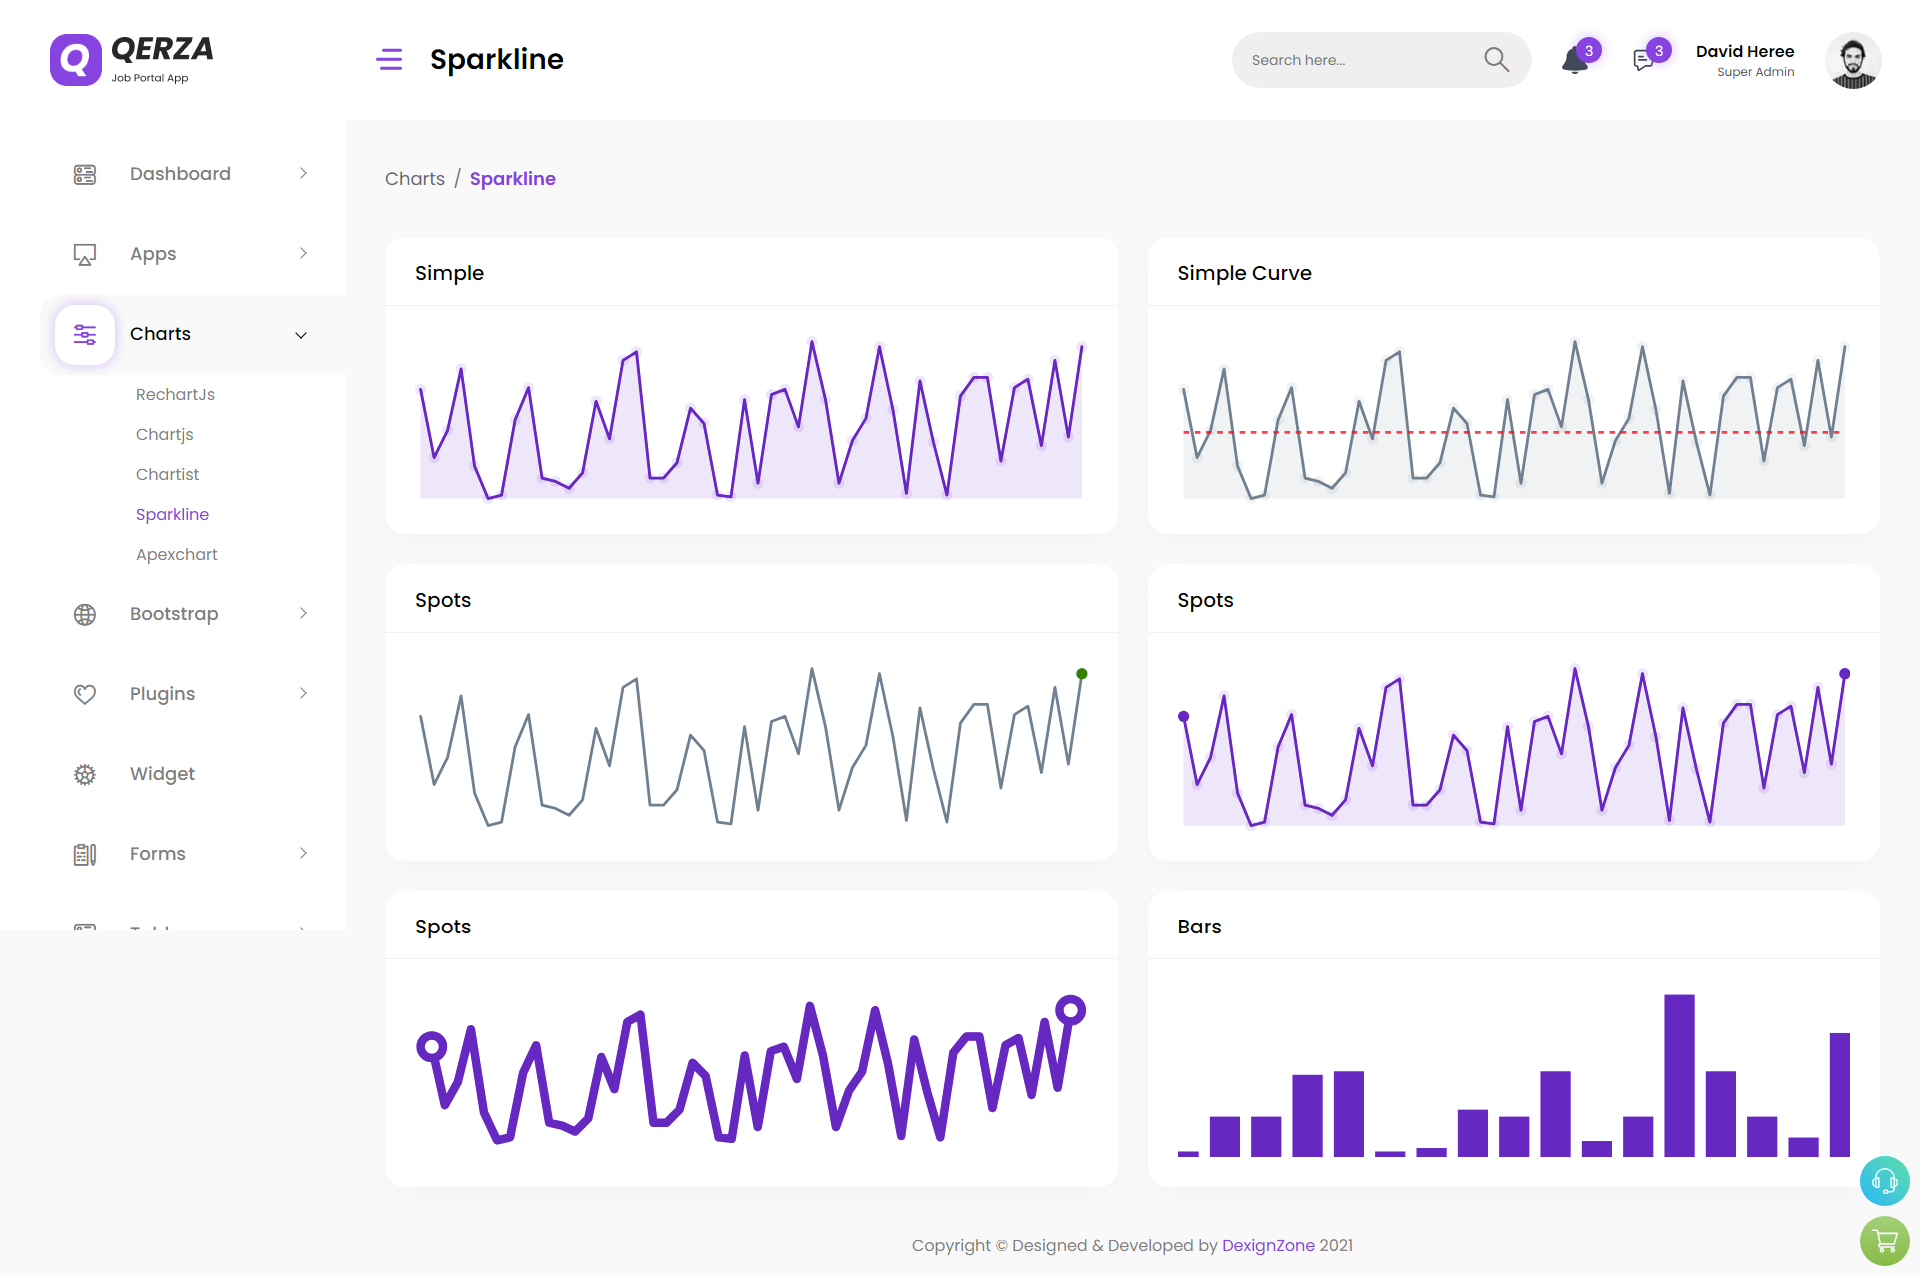Select the Chartjs submenu item
The width and height of the screenshot is (1920, 1277).
click(164, 434)
